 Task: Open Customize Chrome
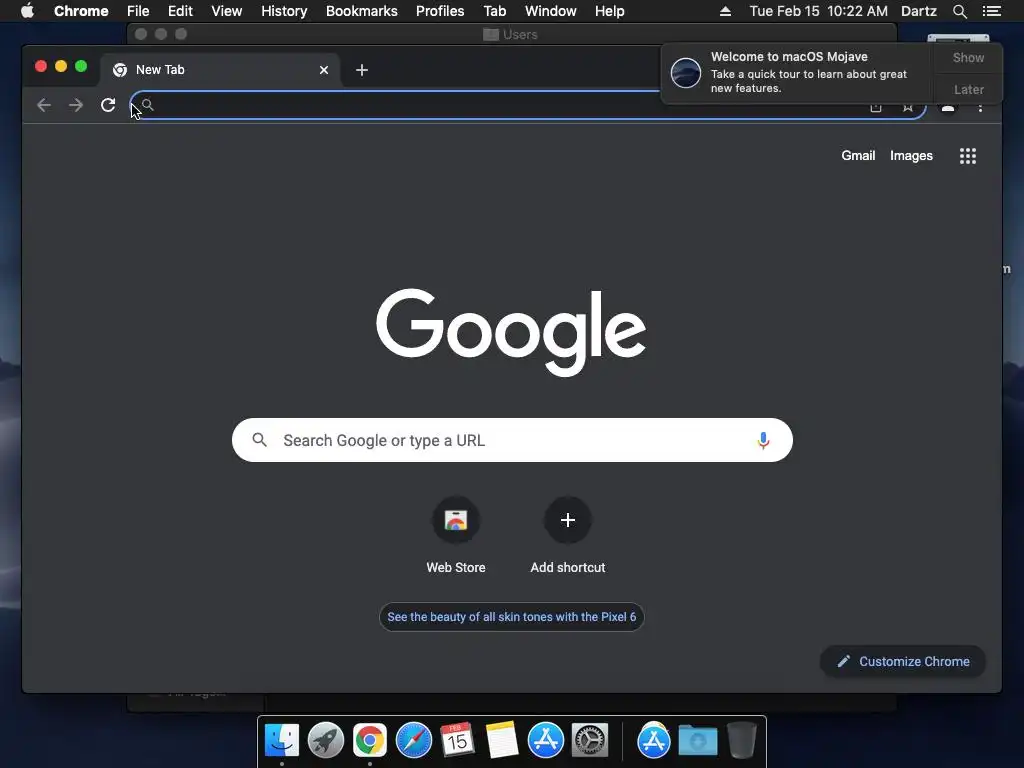tap(903, 662)
